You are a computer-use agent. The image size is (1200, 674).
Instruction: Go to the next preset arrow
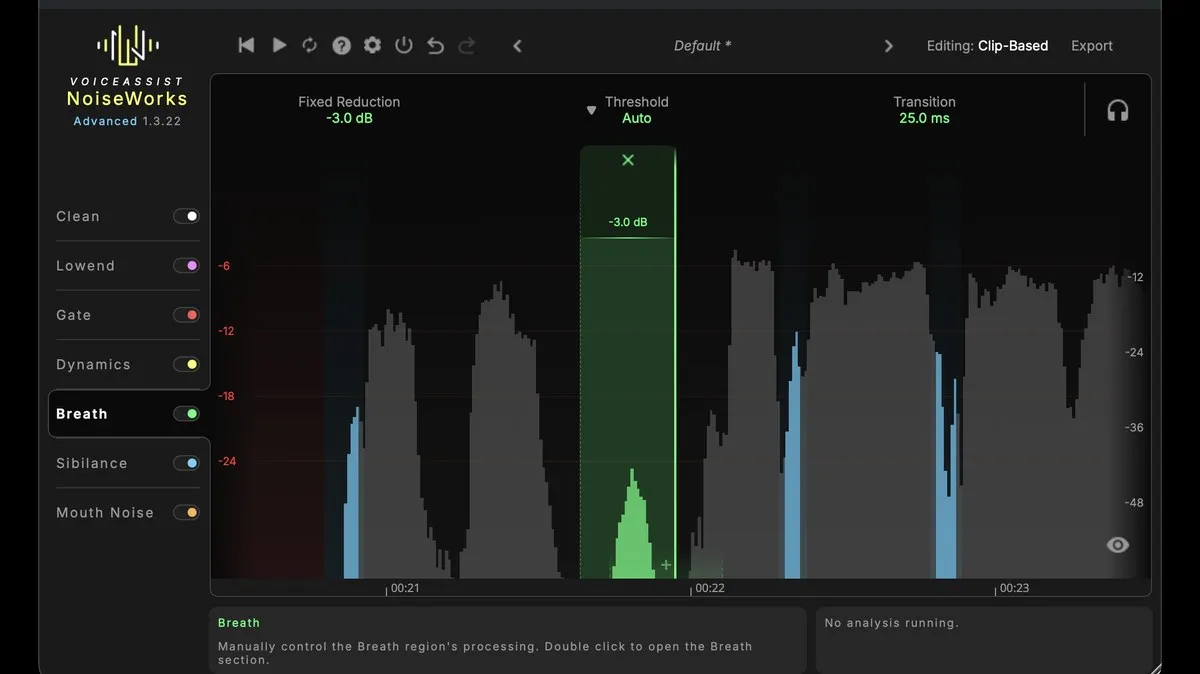[888, 46]
